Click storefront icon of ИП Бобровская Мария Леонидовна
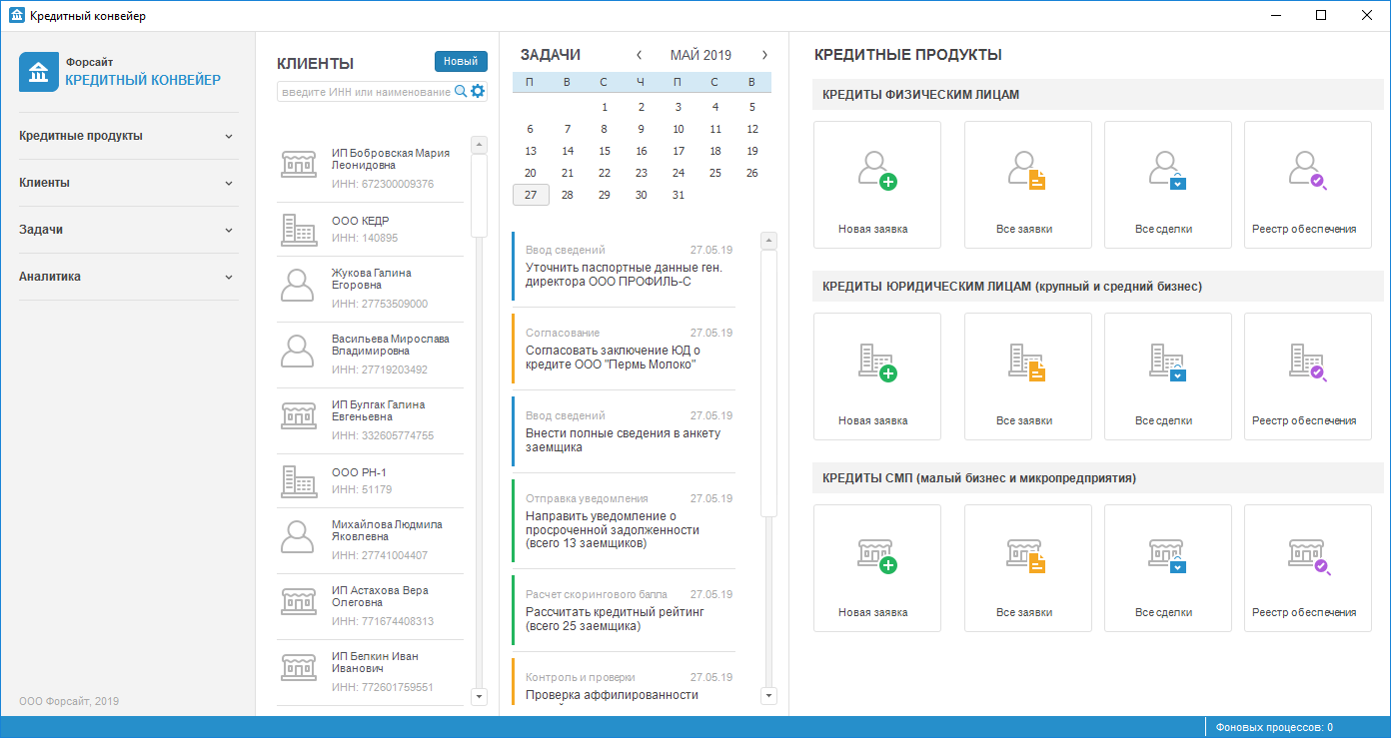Screen dimensions: 1391x738 [298, 165]
